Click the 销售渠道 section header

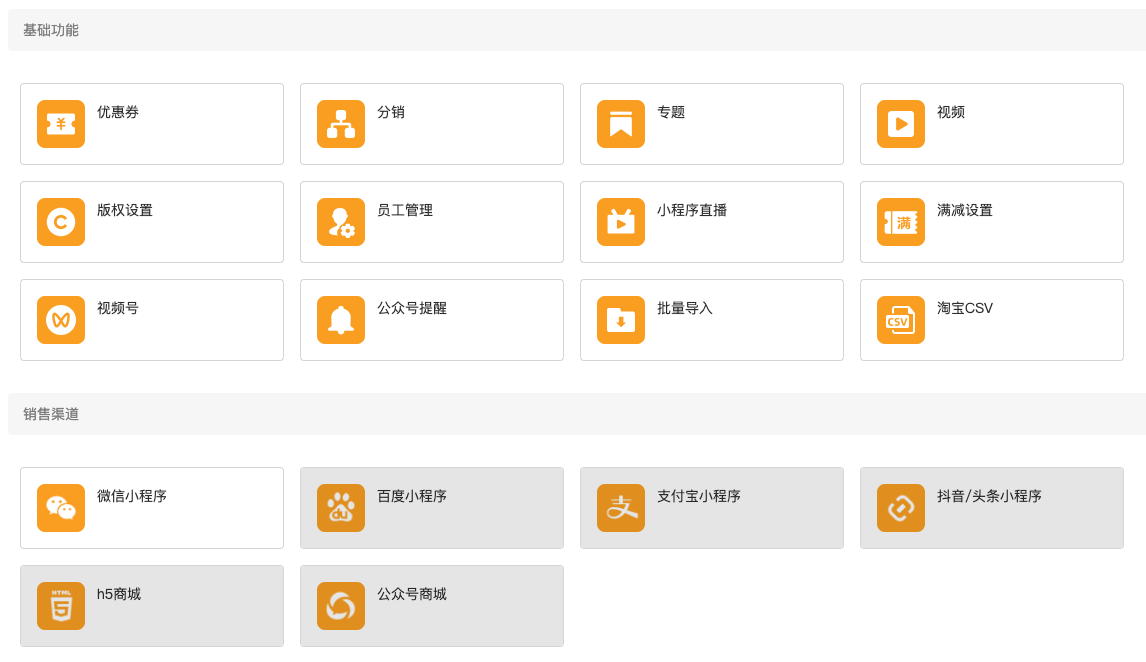51,414
